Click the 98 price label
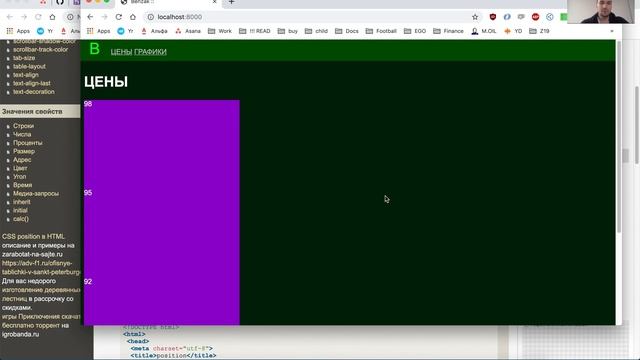 pos(88,104)
